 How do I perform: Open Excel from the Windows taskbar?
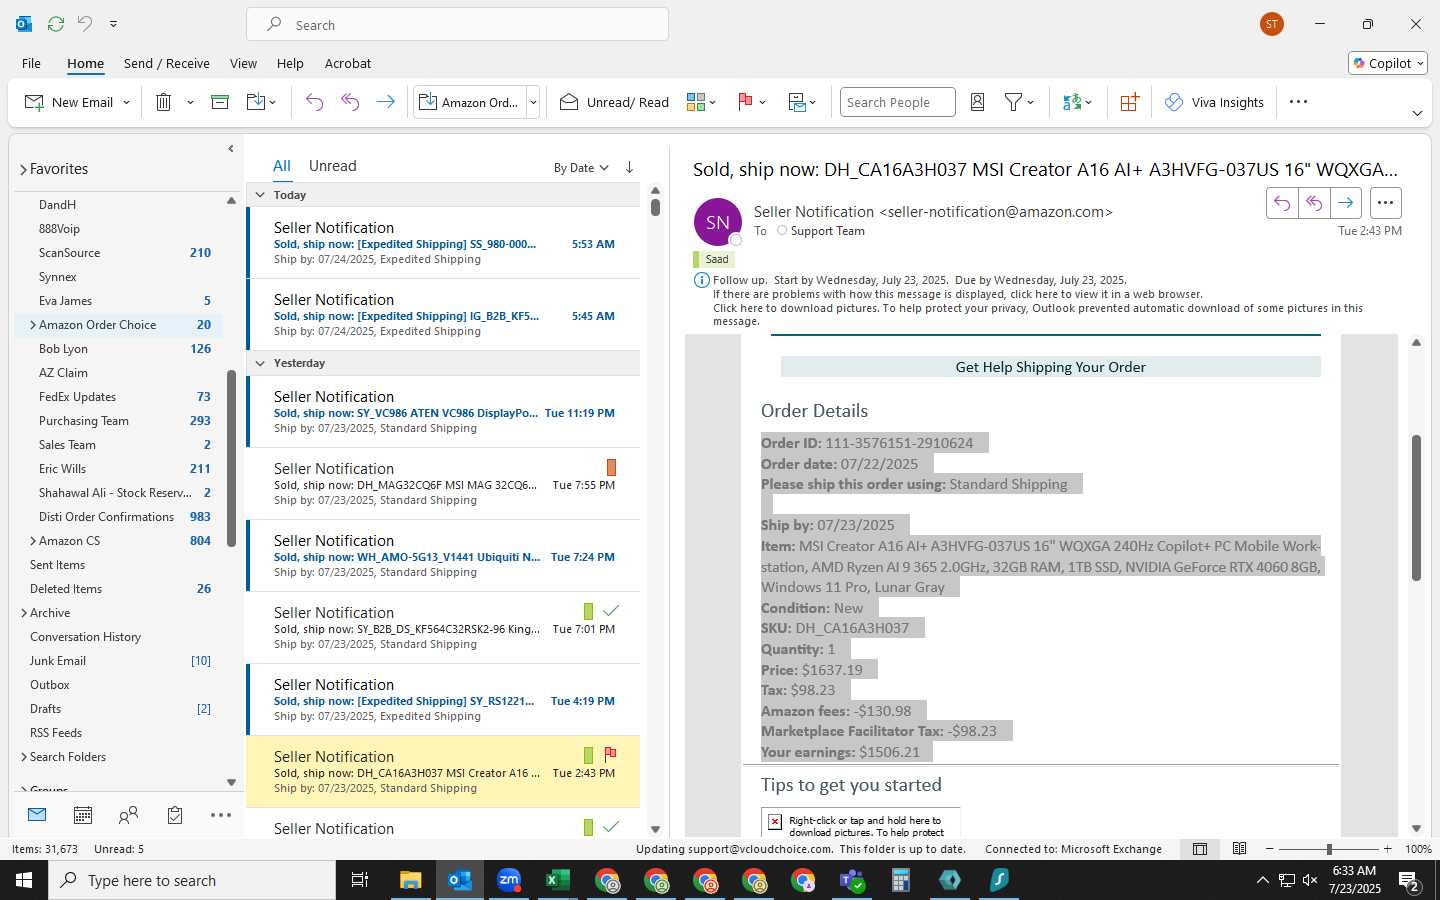point(557,880)
